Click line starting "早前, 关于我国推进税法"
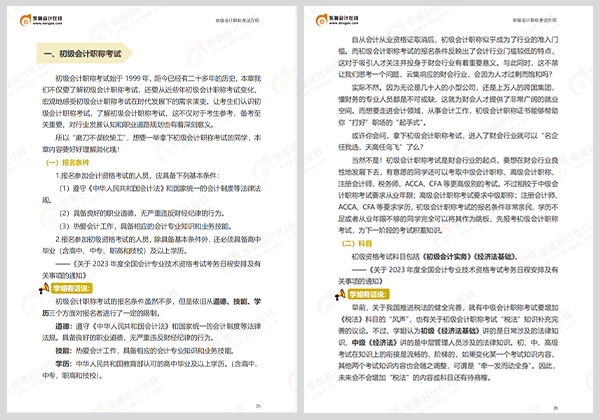This screenshot has width=600, height=420. (455, 308)
